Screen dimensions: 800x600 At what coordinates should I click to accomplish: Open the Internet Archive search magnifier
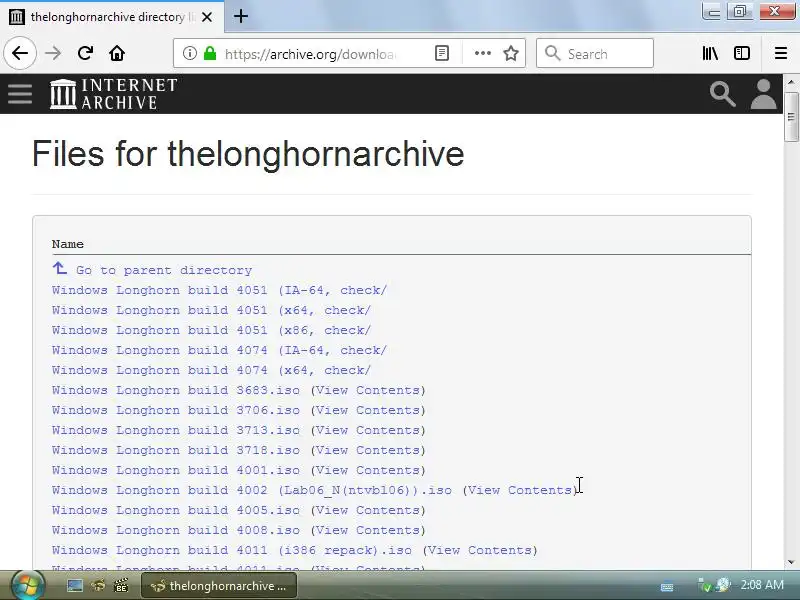(722, 94)
